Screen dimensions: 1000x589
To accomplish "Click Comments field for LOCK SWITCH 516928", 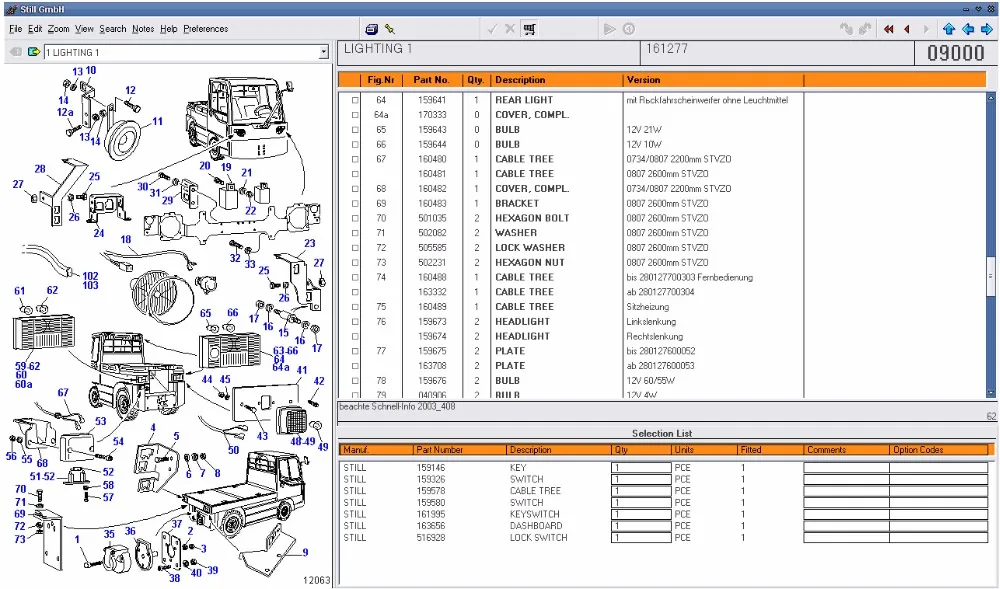I will click(846, 538).
